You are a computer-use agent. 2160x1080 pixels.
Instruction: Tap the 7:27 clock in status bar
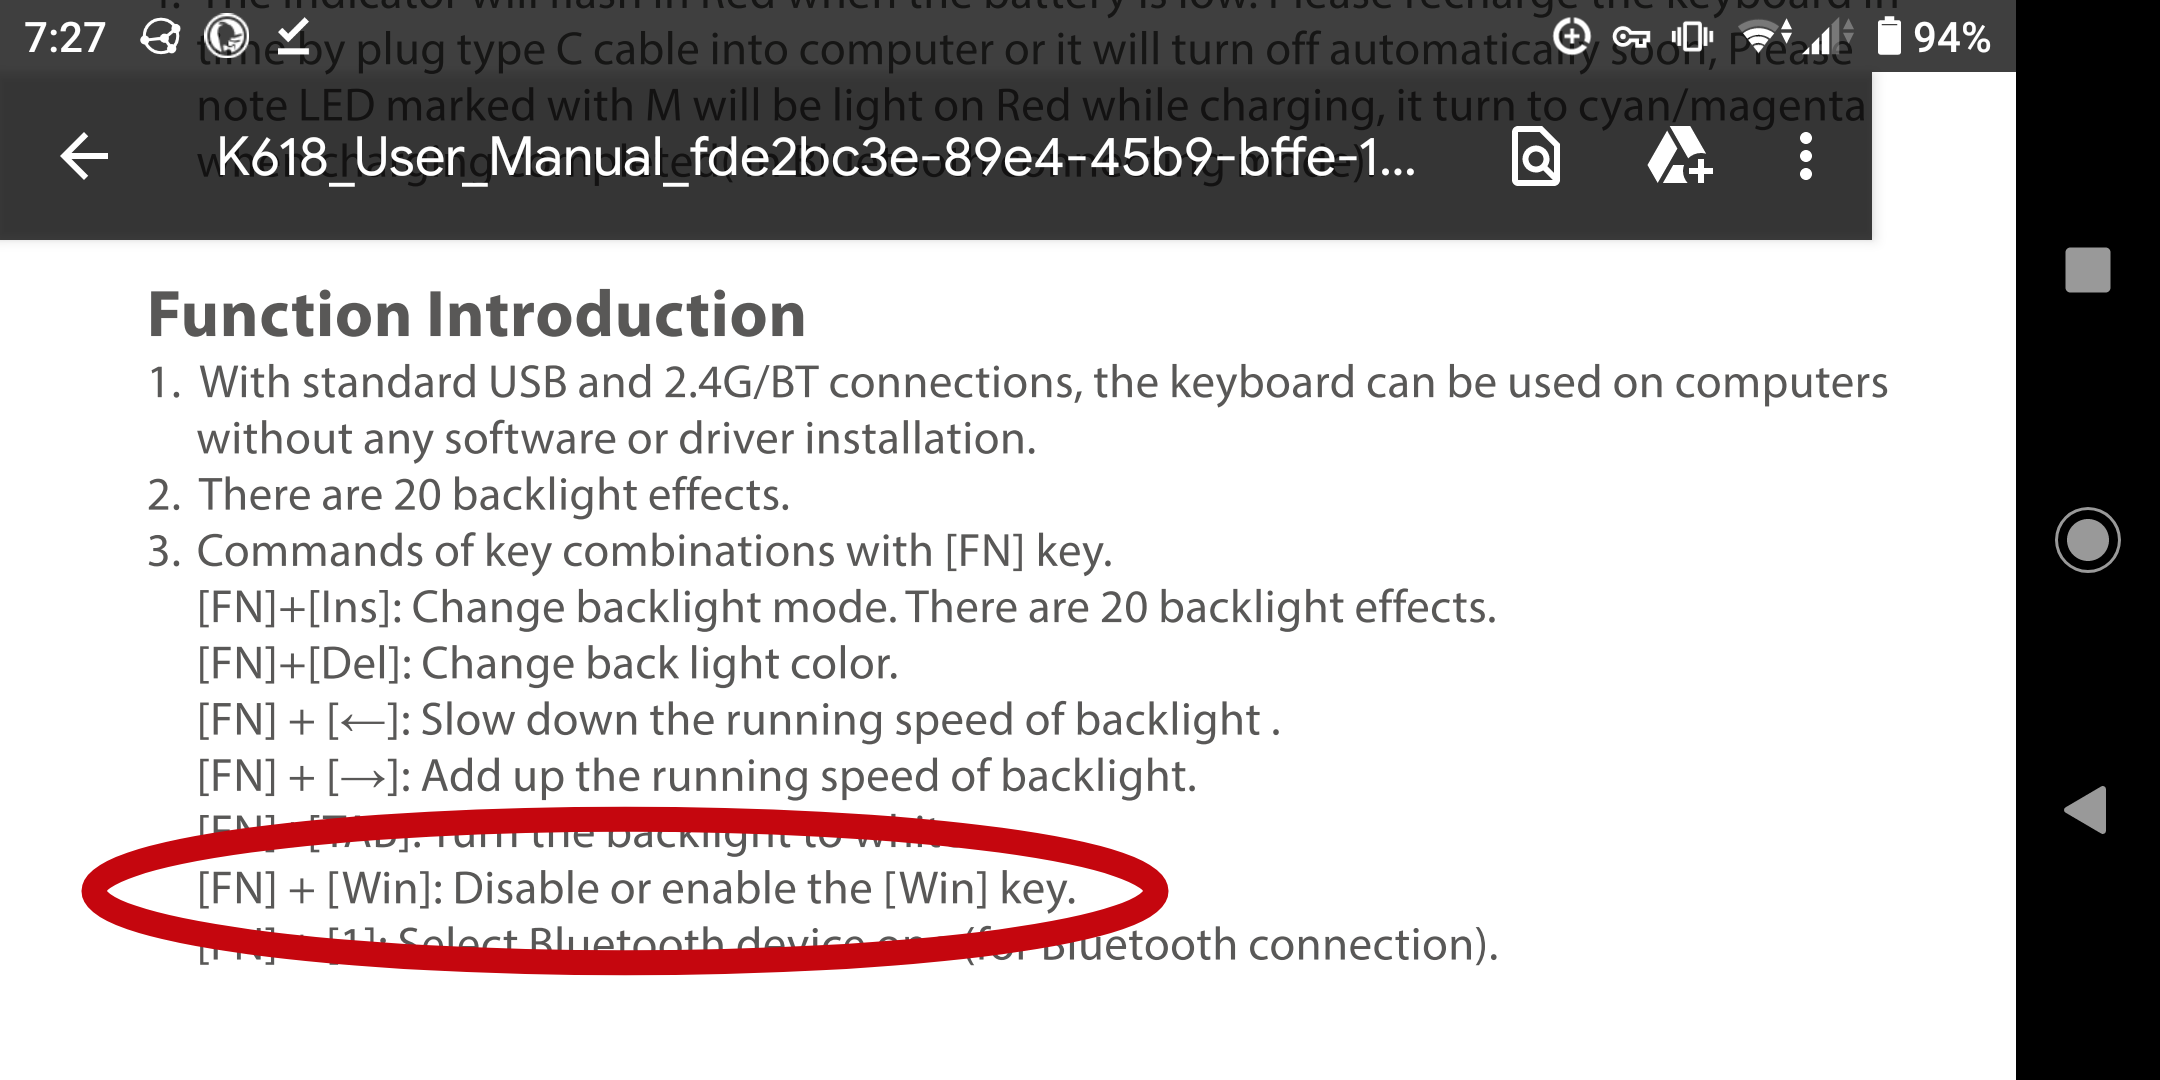click(x=65, y=38)
